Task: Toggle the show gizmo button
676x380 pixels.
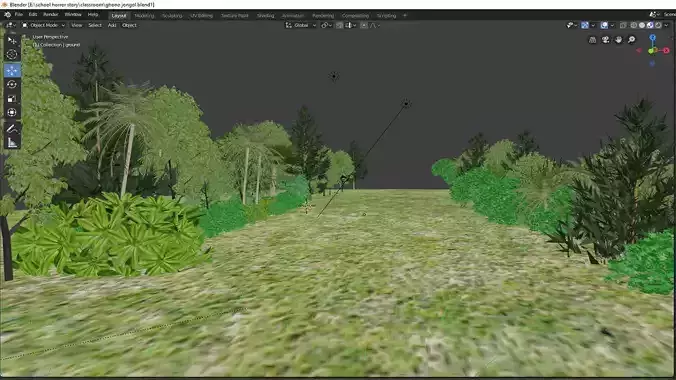Action: coord(585,25)
